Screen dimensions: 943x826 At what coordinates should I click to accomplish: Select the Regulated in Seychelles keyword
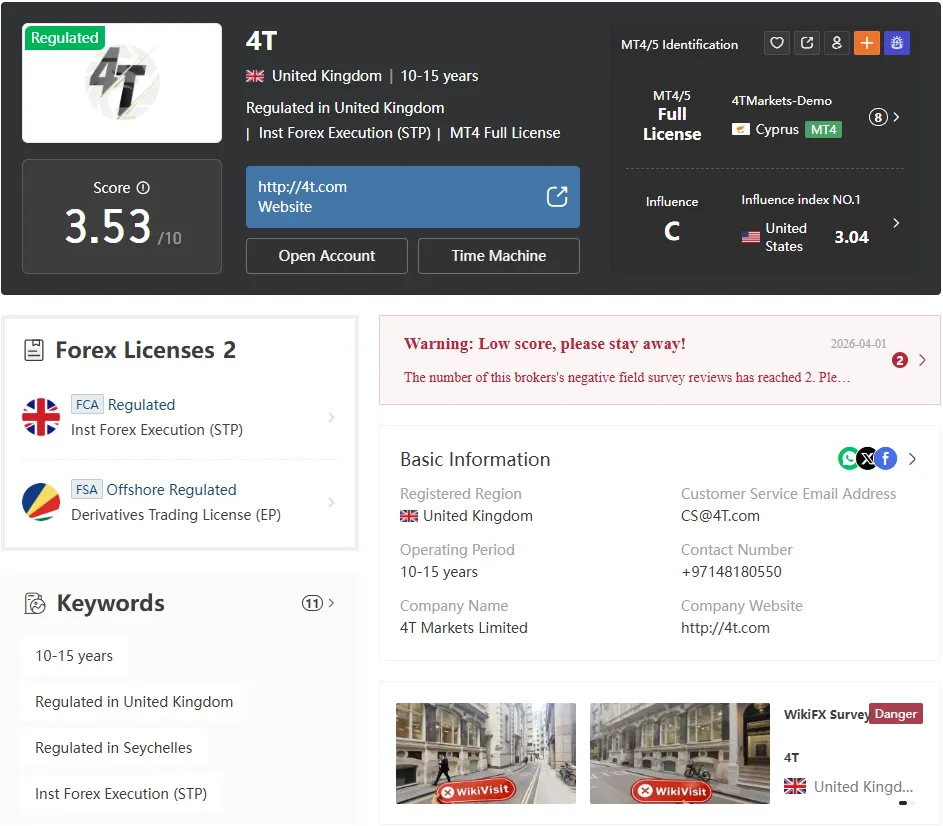coord(114,748)
